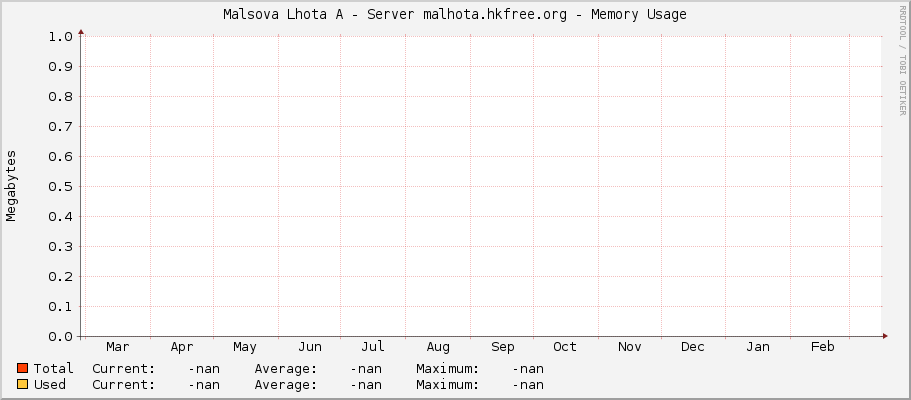The height and width of the screenshot is (400, 911).
Task: Click the May month label
Action: [x=245, y=348]
